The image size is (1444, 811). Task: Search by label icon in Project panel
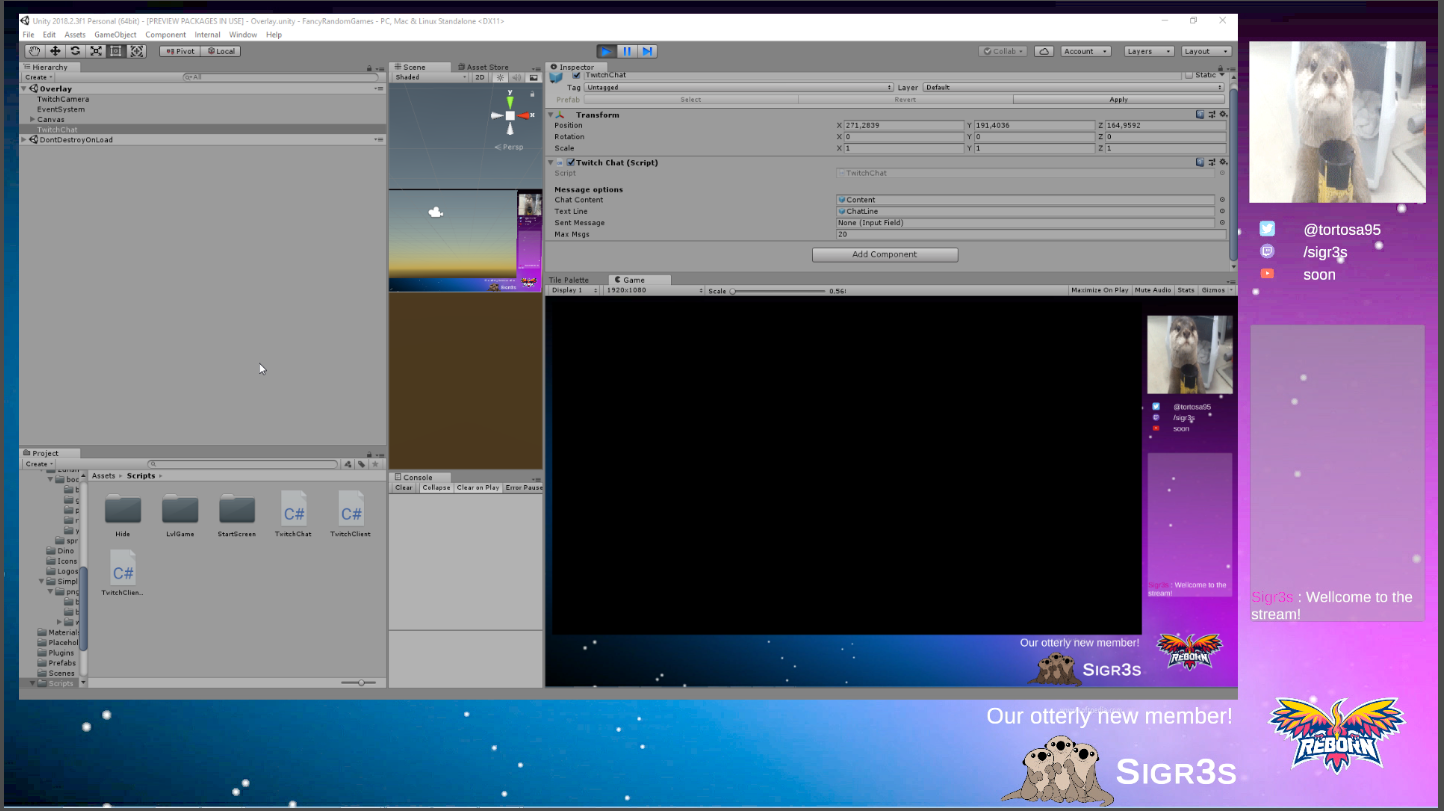361,464
